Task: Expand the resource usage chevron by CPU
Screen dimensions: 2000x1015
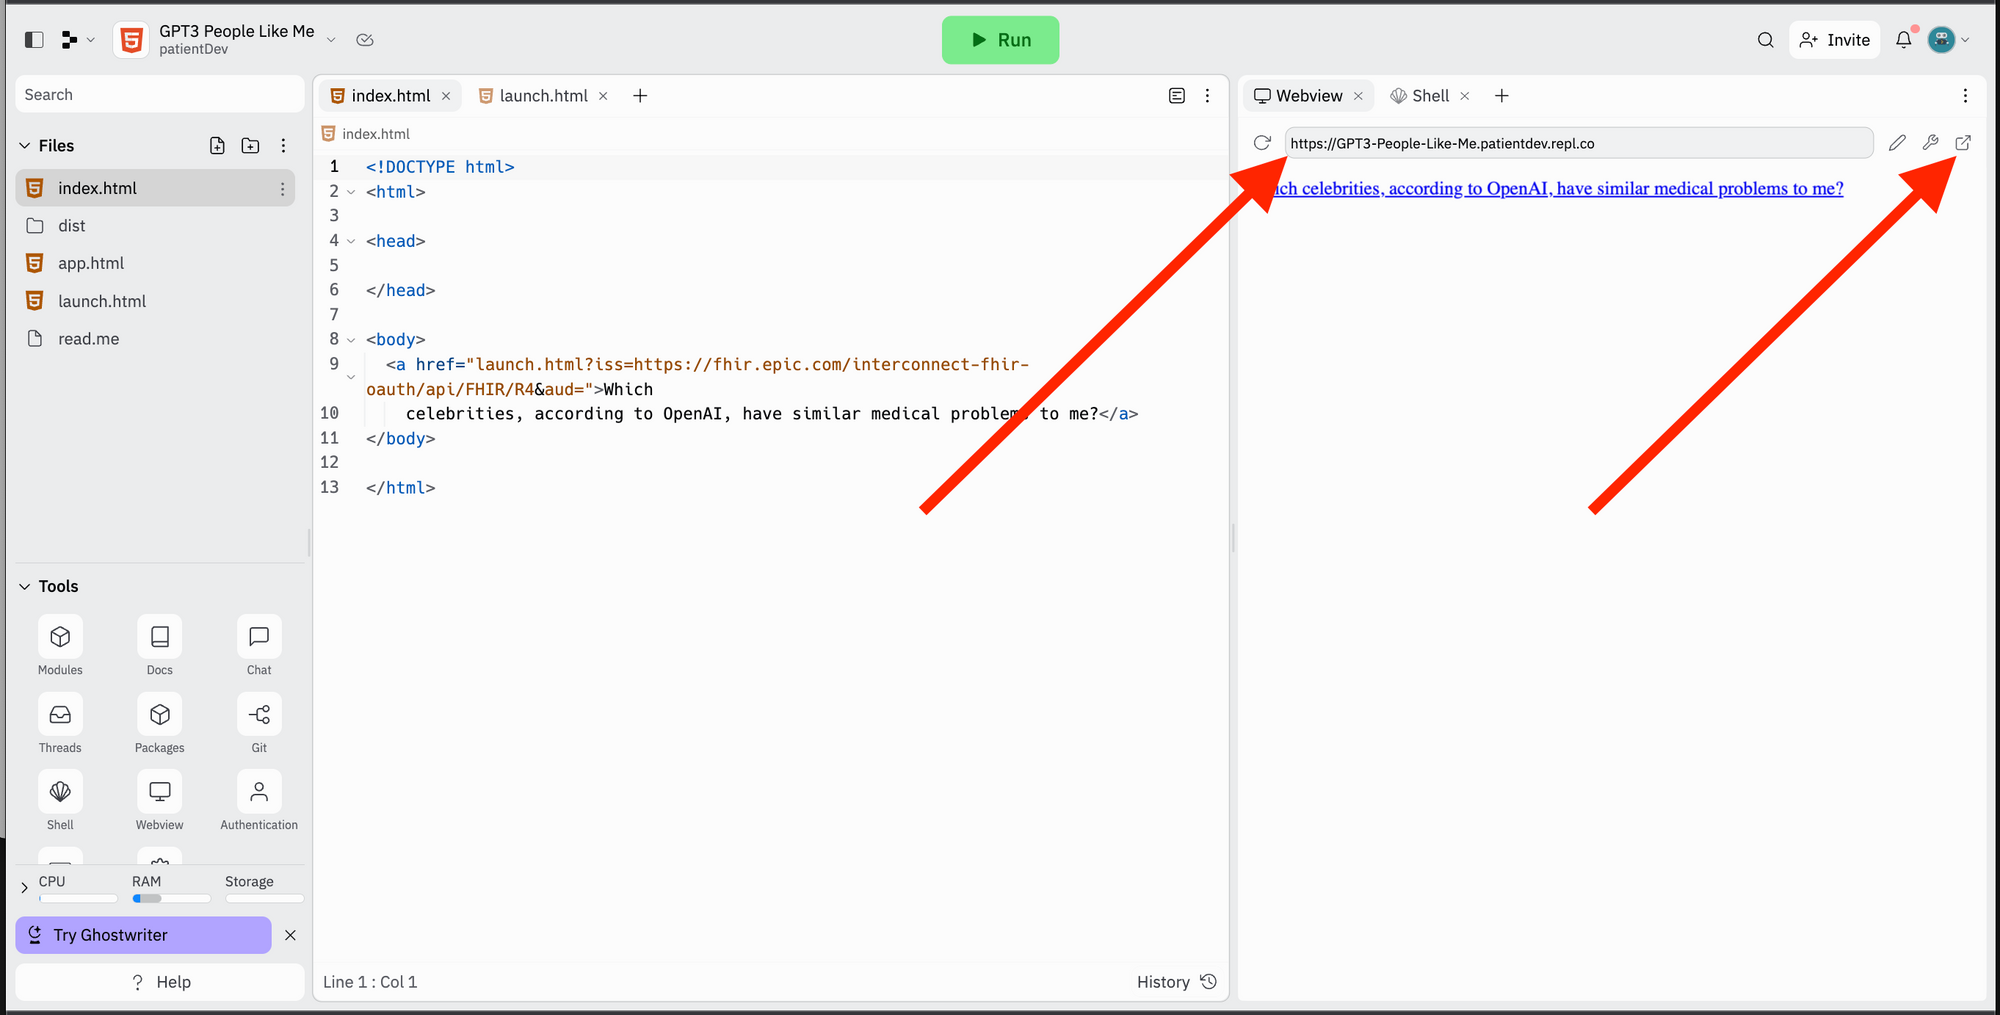Action: click(x=25, y=887)
